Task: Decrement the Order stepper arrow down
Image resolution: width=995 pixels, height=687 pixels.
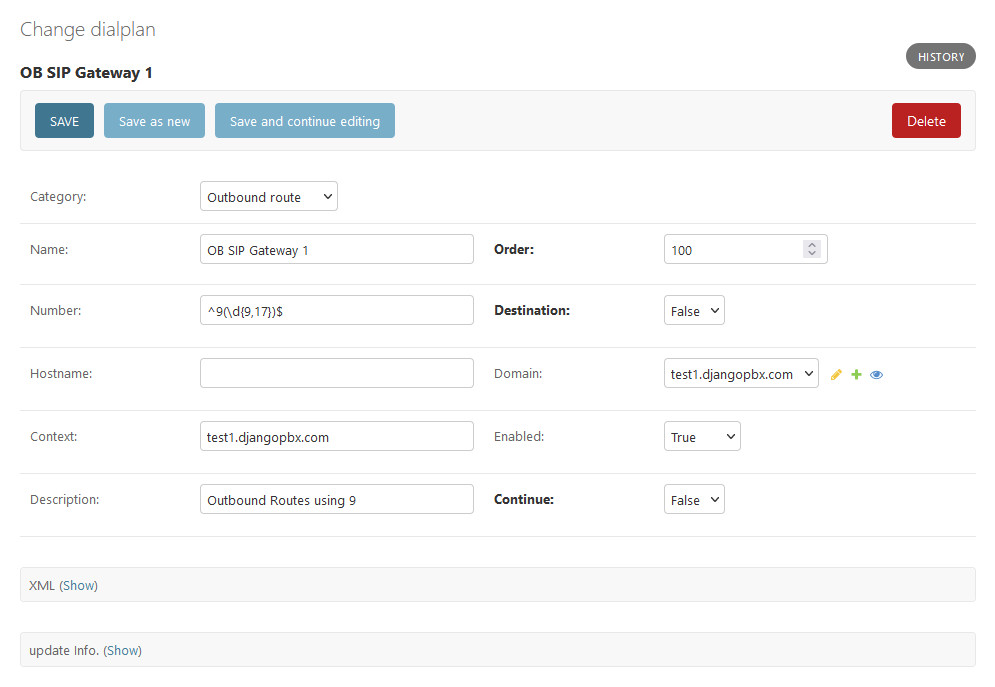Action: coord(812,254)
